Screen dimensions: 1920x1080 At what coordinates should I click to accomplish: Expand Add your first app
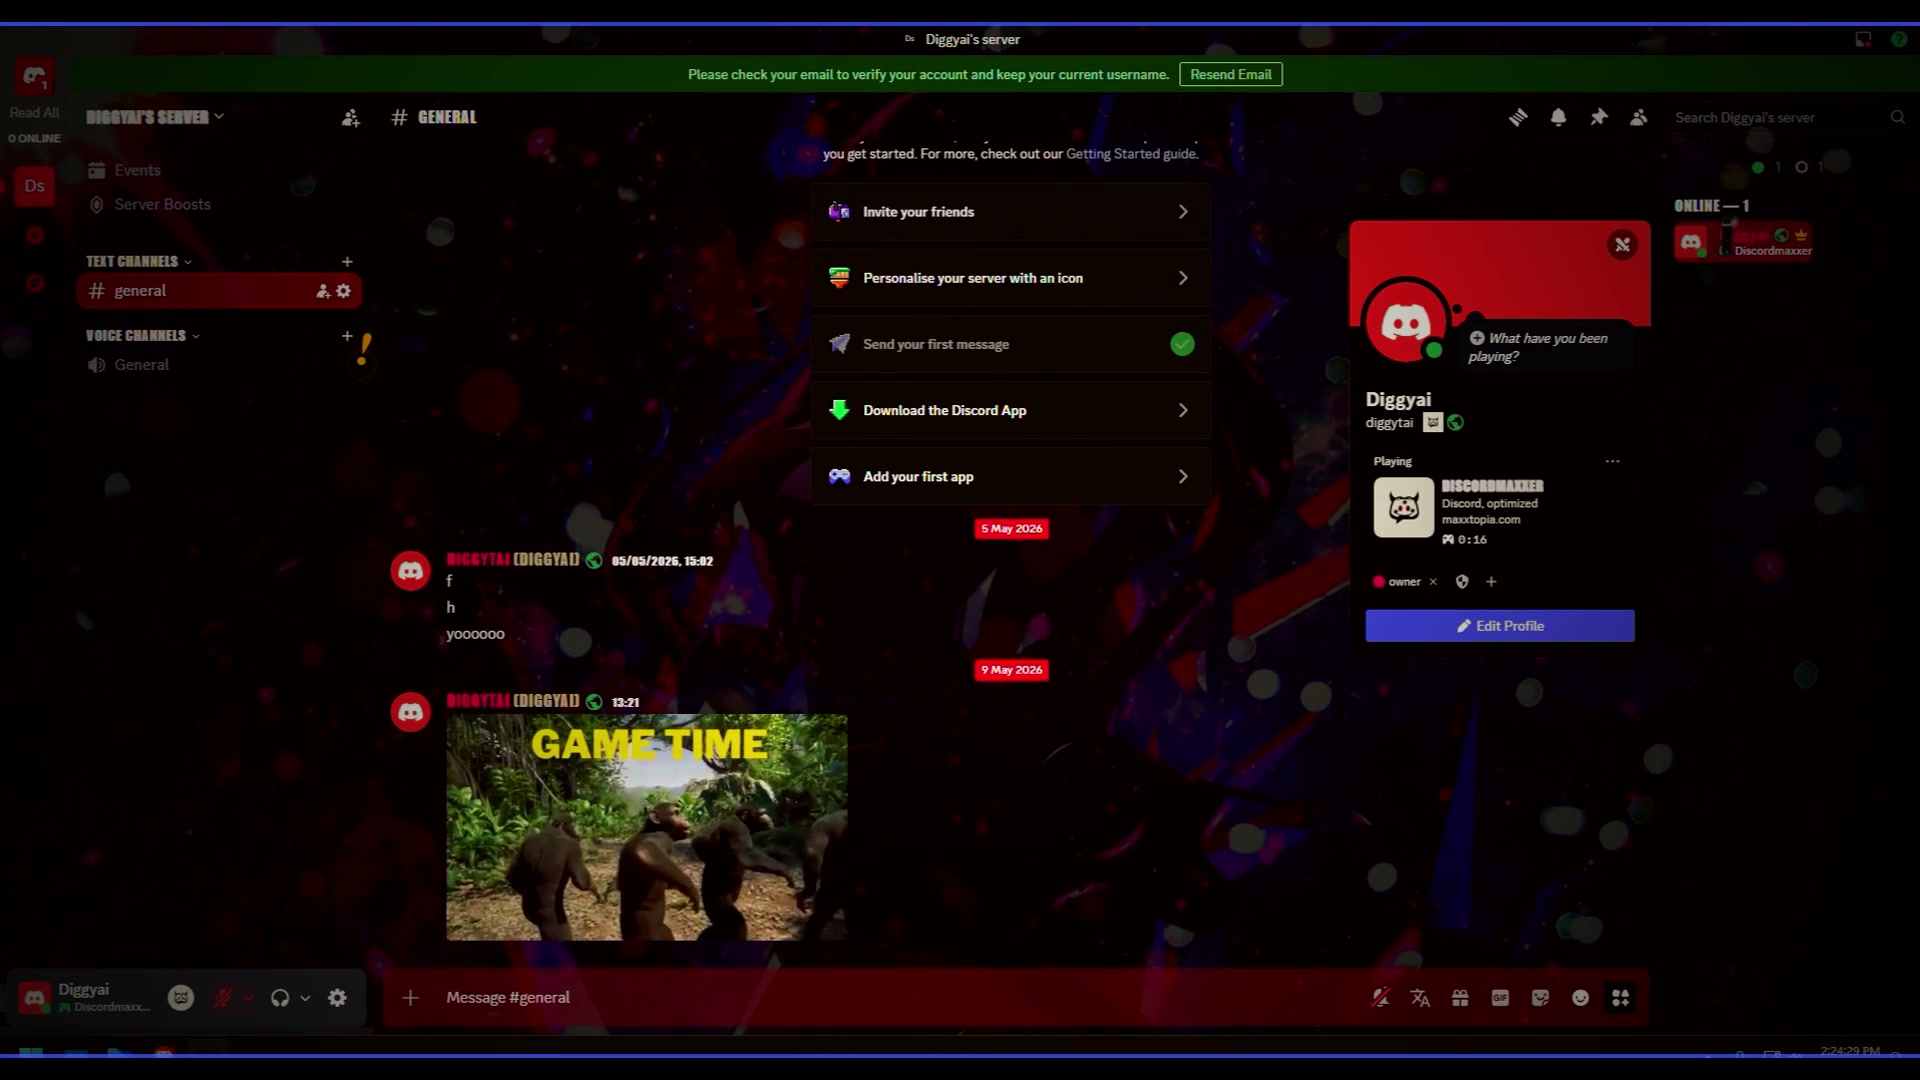(x=1010, y=477)
